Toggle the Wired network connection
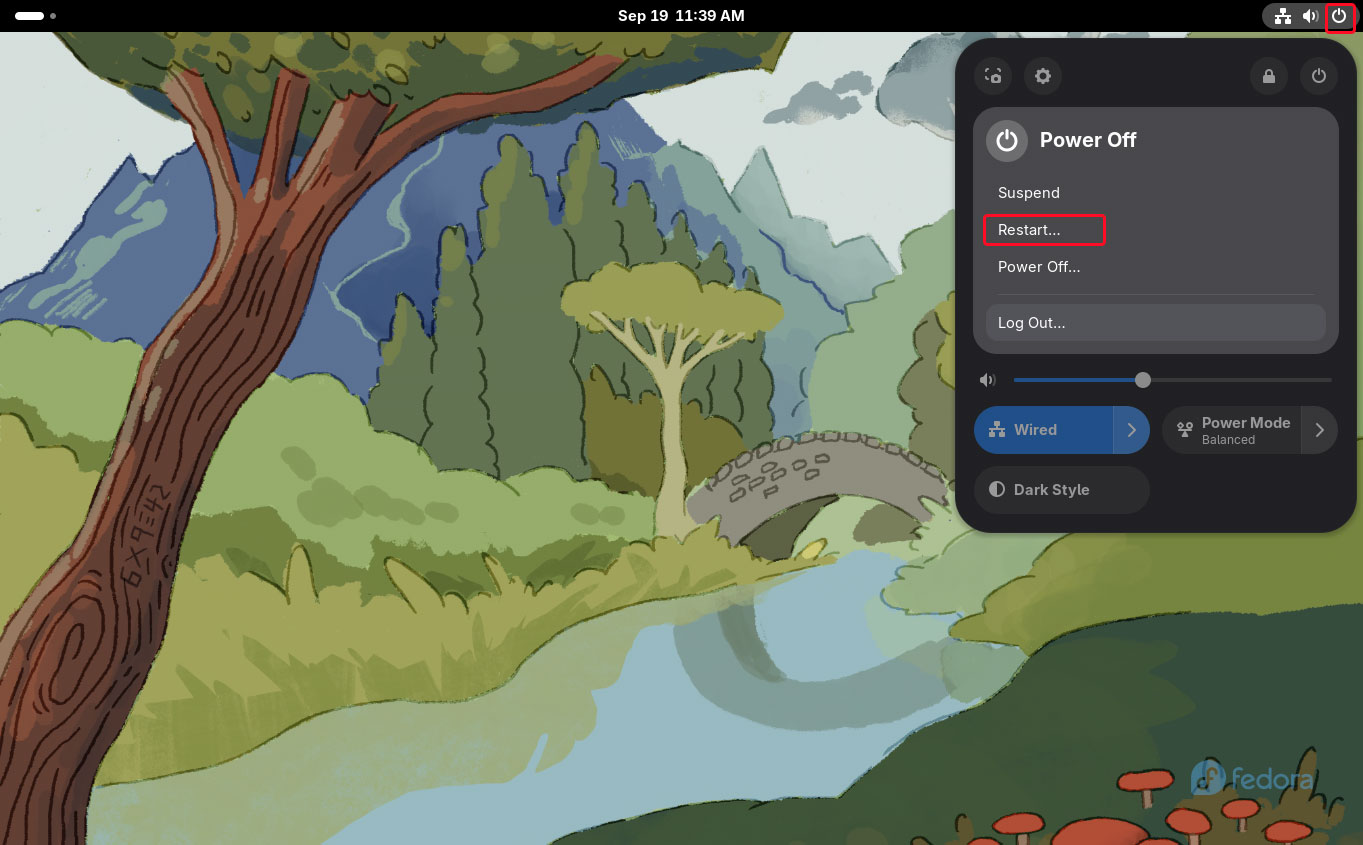The height and width of the screenshot is (845, 1363). (x=1043, y=430)
